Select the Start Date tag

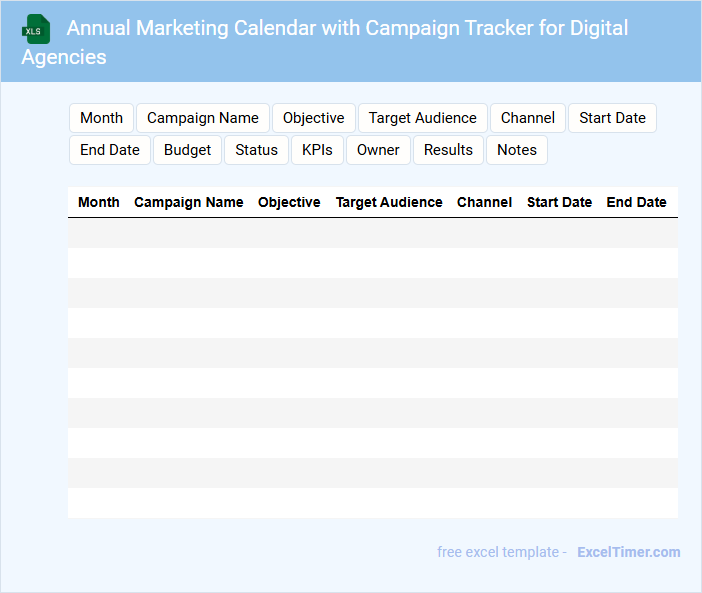612,118
